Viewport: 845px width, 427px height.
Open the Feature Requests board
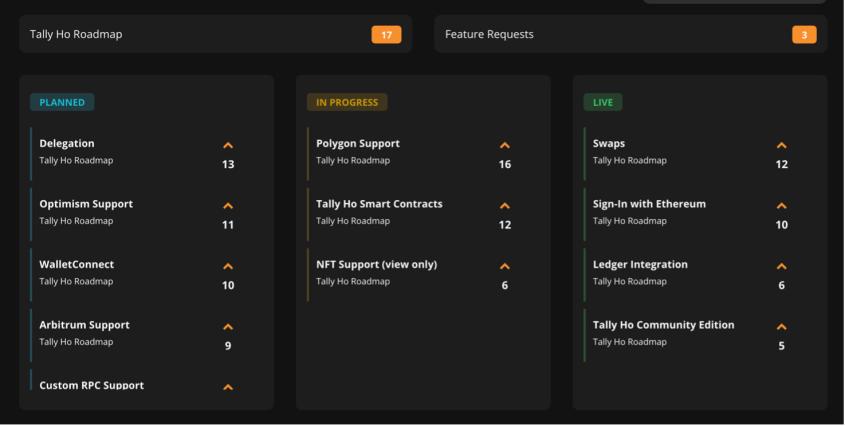631,34
